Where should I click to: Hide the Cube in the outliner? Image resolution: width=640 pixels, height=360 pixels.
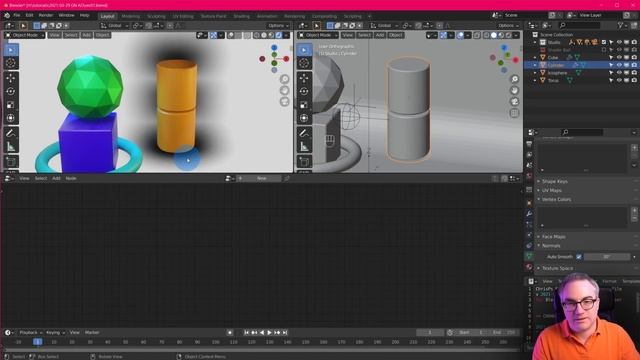click(619, 58)
